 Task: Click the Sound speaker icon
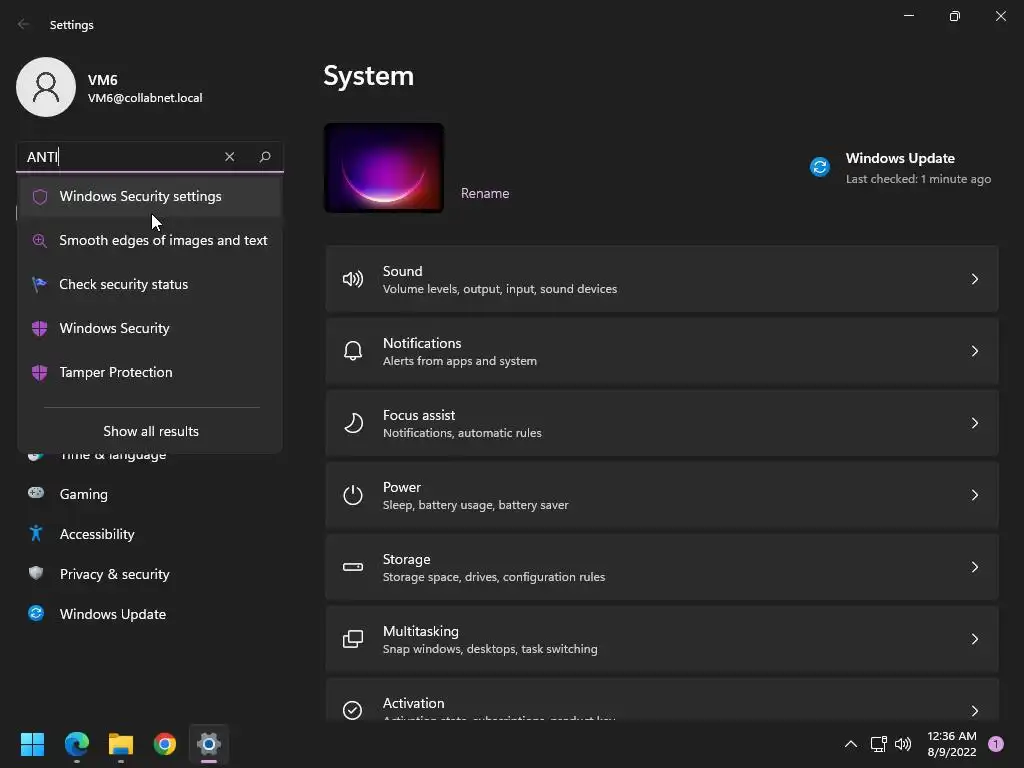353,280
